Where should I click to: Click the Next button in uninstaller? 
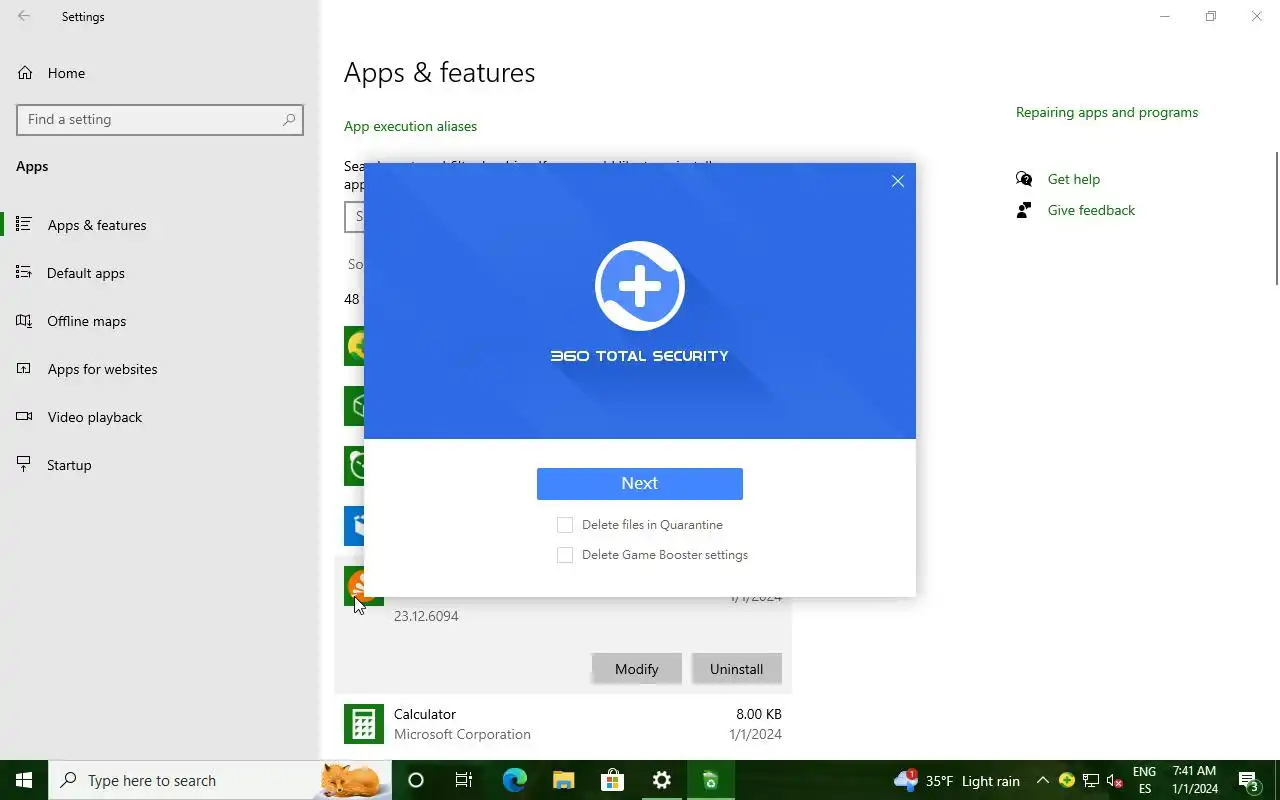point(640,483)
